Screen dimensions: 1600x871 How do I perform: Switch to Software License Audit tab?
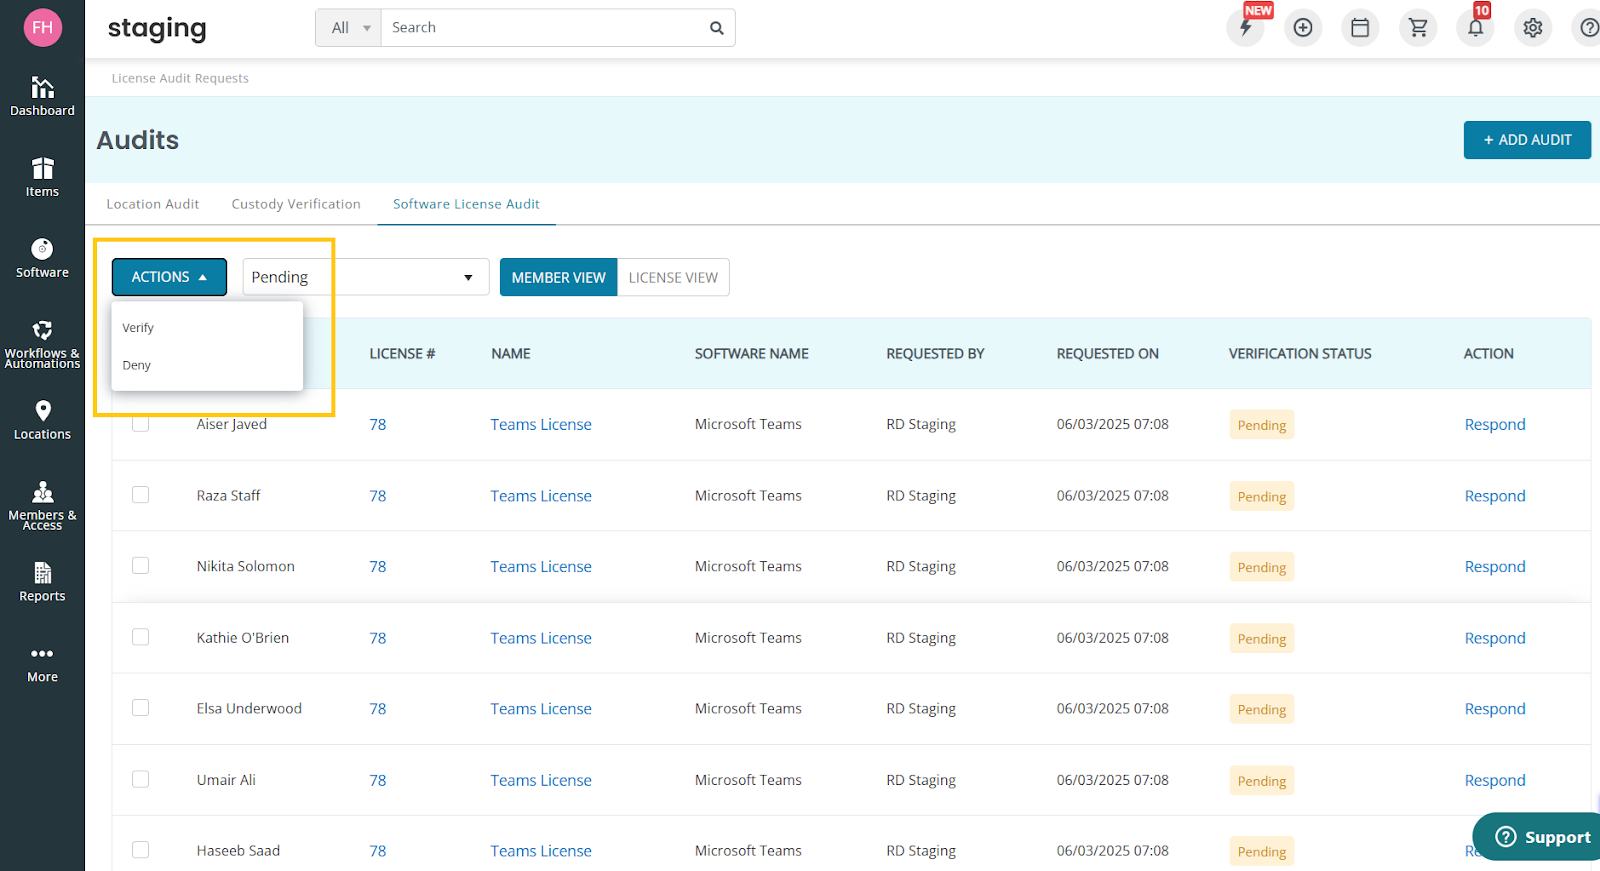pos(466,204)
